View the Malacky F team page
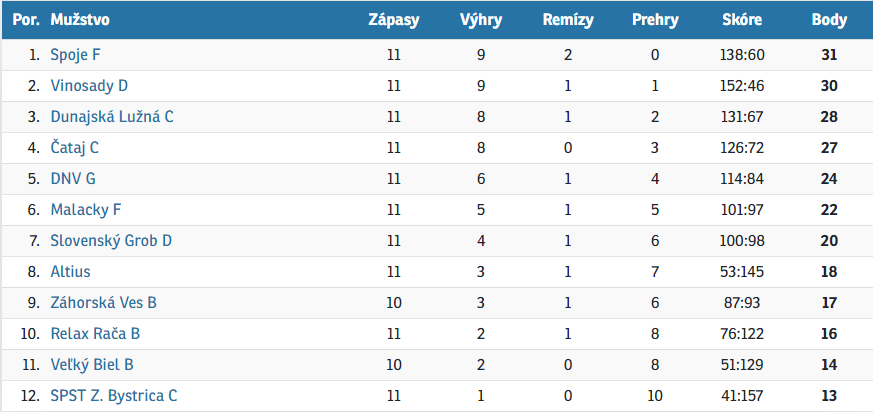 point(86,210)
